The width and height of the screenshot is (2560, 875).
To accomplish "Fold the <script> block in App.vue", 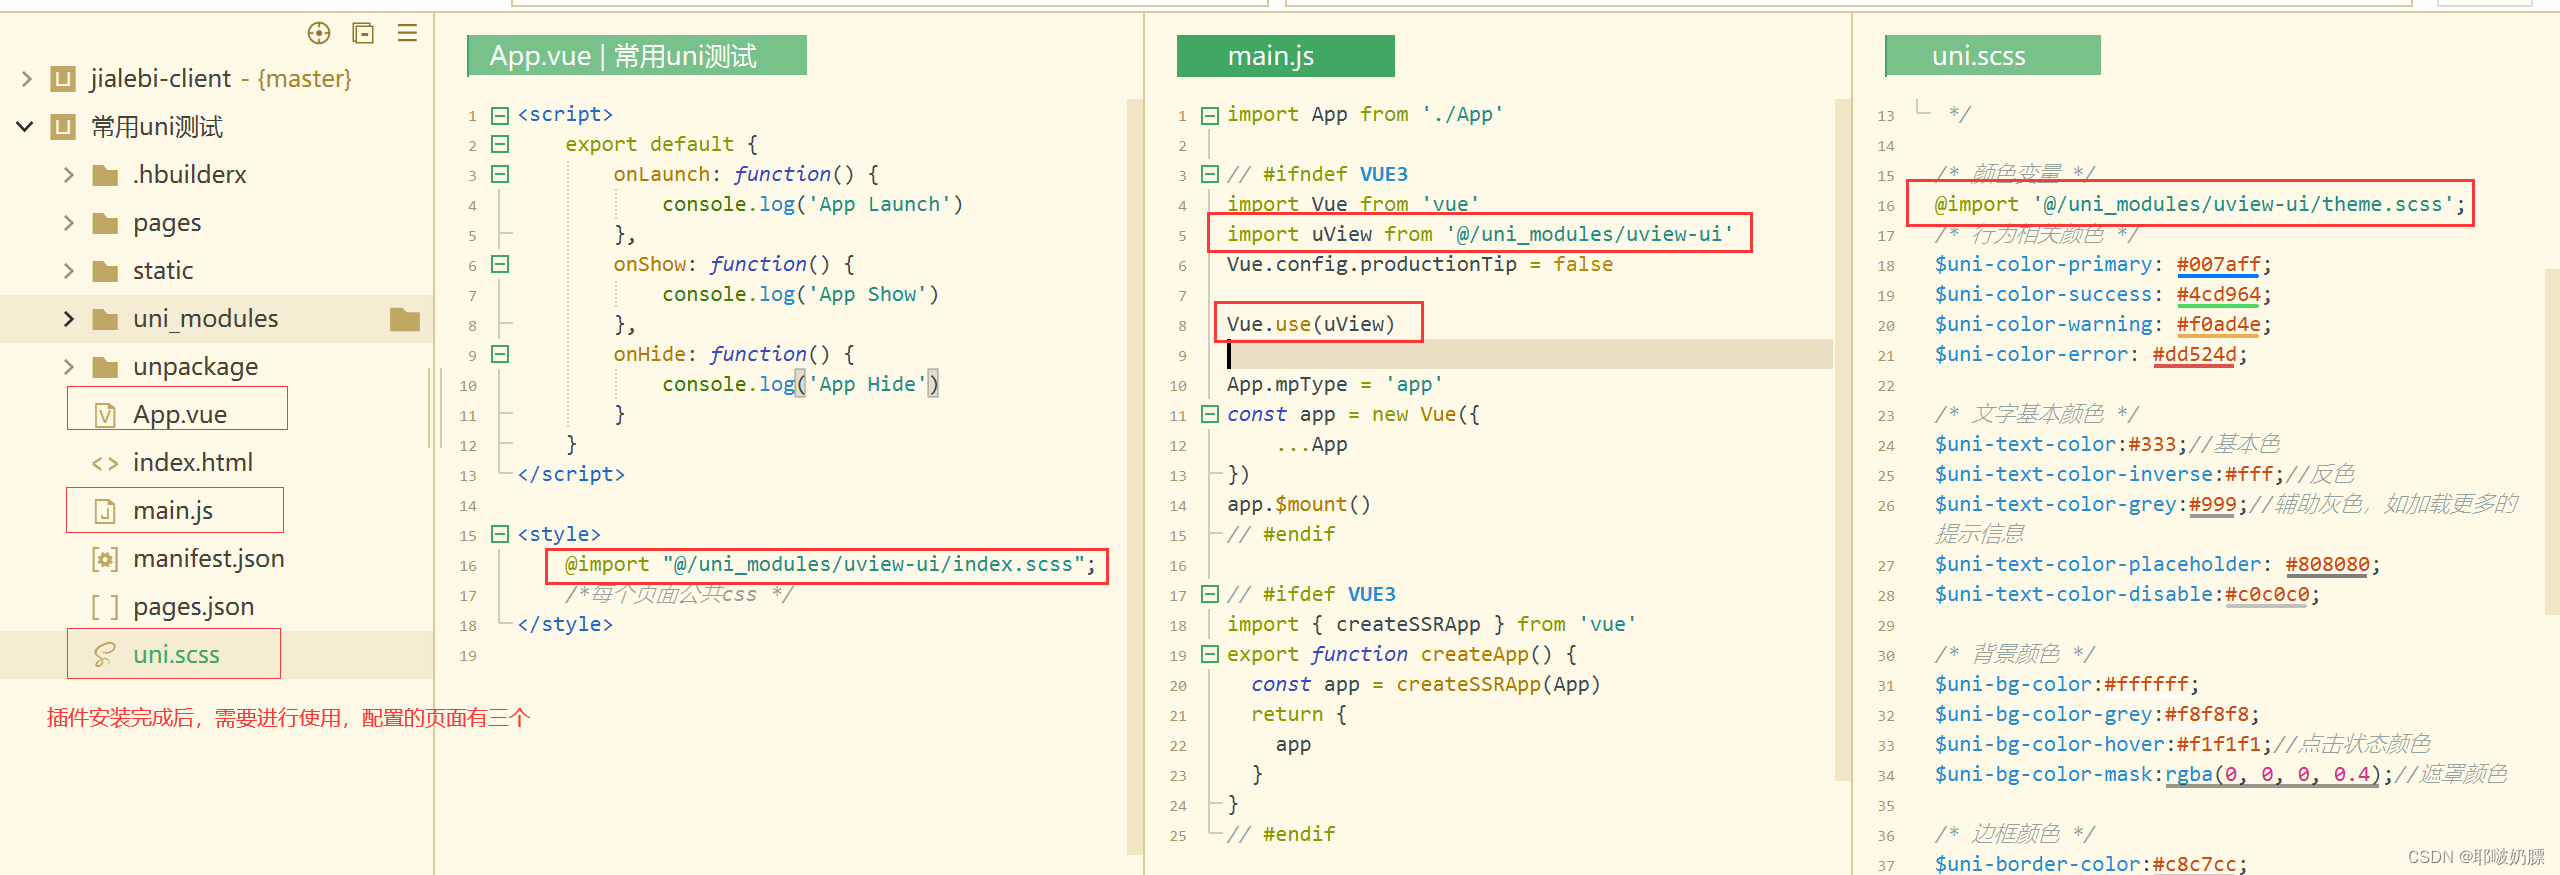I will [x=500, y=115].
